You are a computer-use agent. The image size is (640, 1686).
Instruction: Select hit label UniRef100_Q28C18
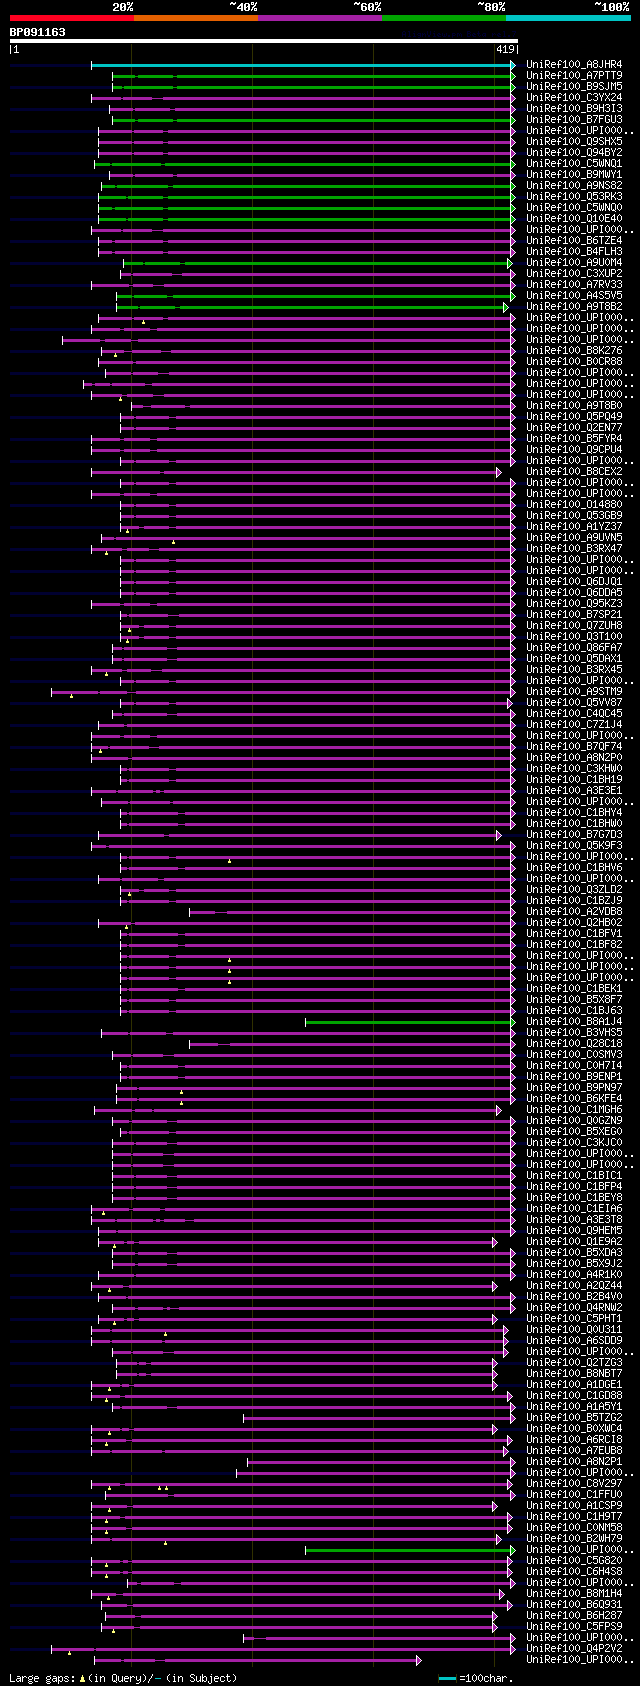[x=574, y=1044]
